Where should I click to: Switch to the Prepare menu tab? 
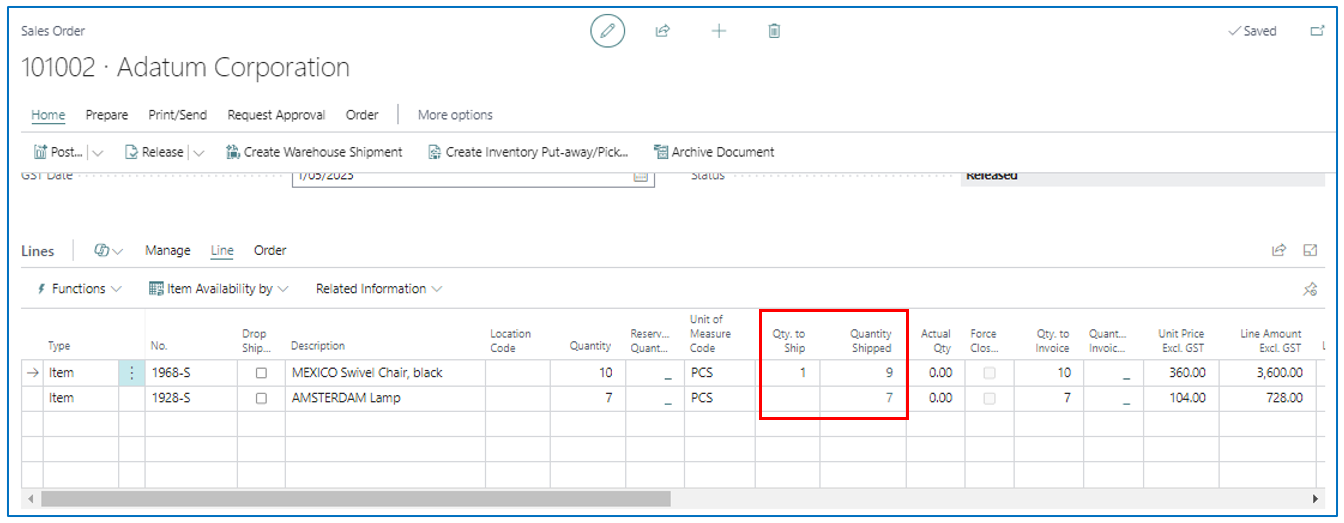pyautogui.click(x=106, y=115)
